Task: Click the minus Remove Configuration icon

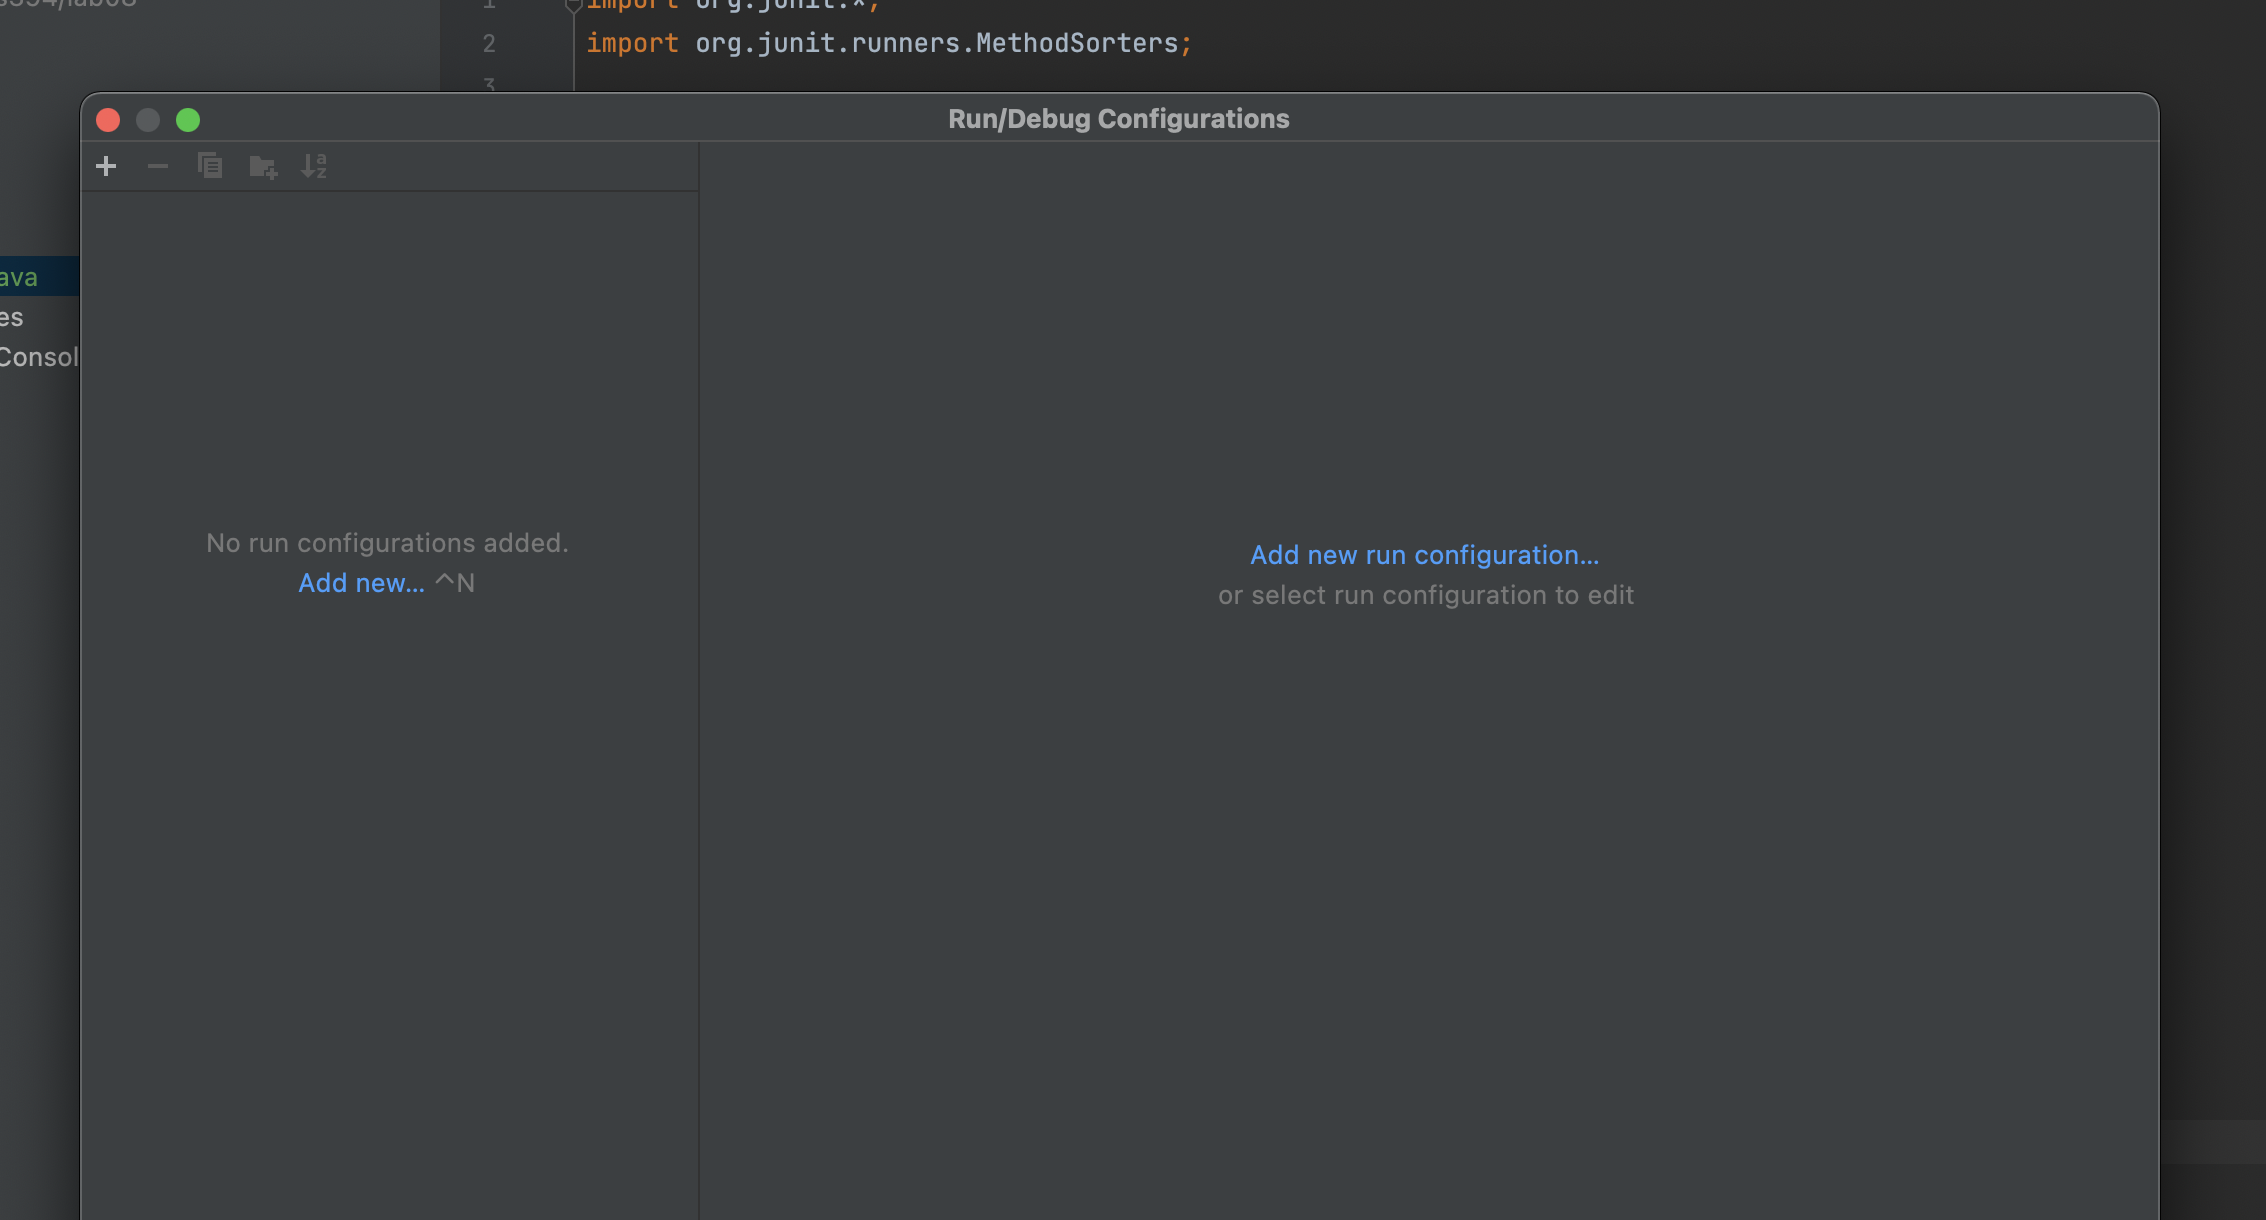Action: [x=158, y=166]
